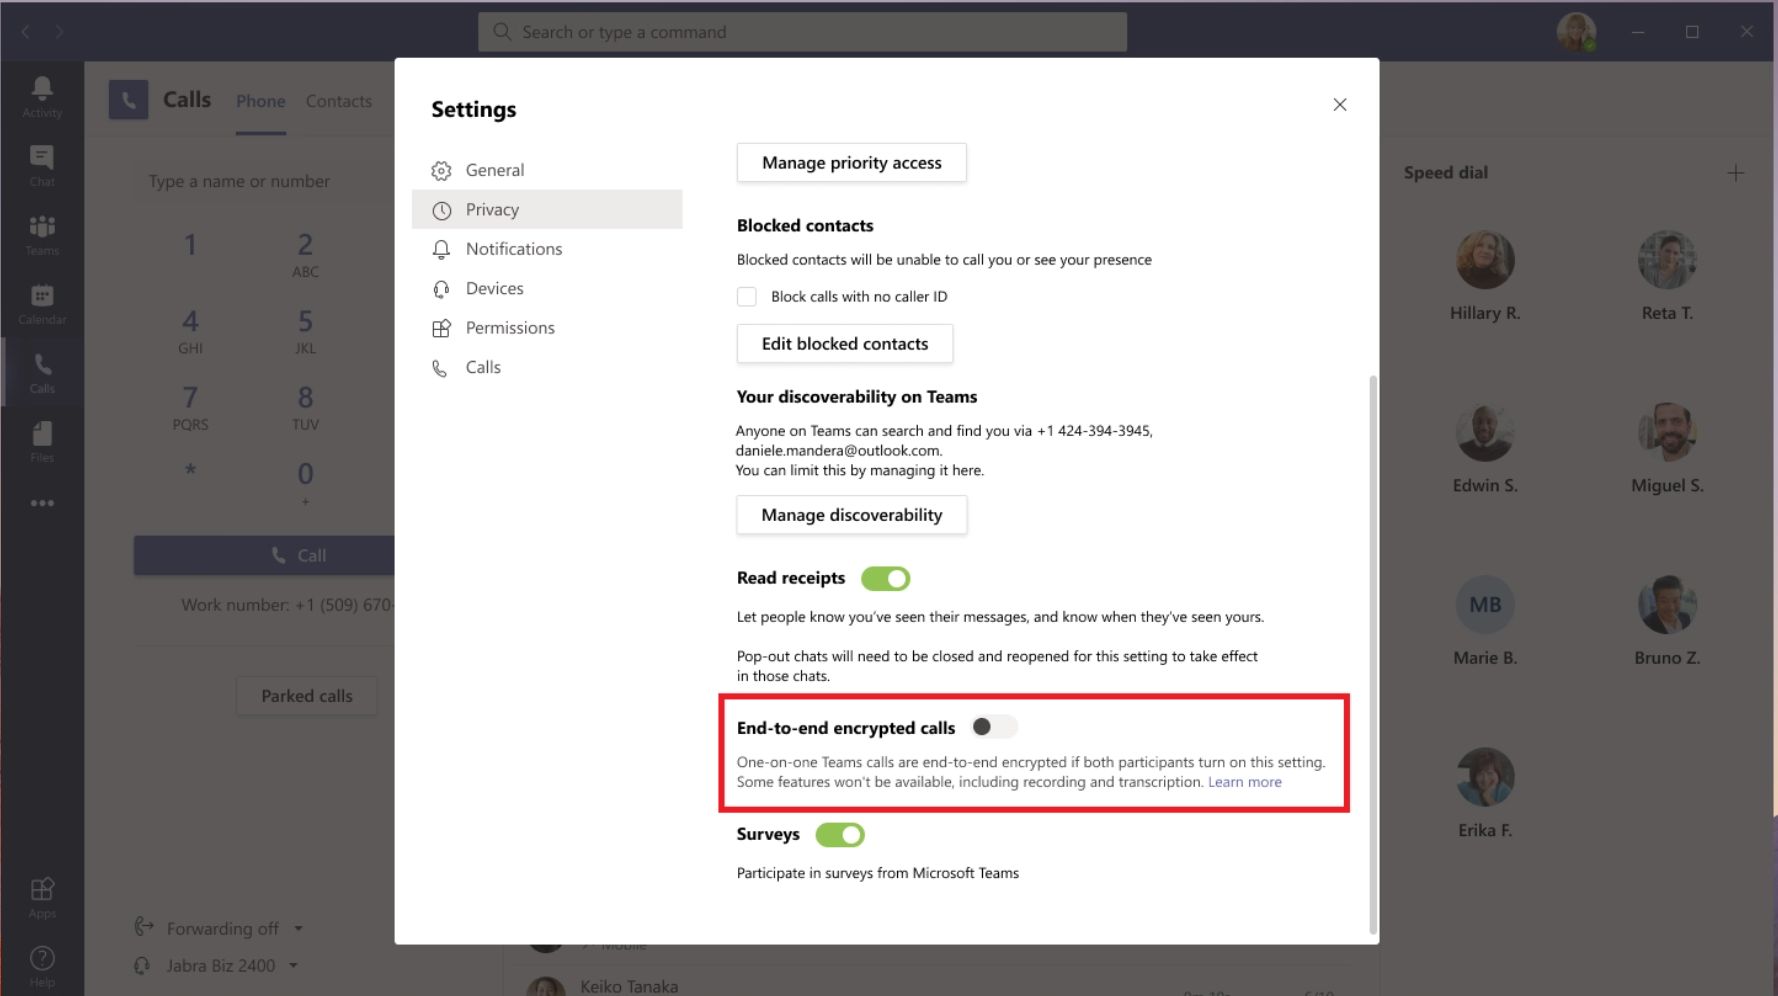Open the more apps ellipsis in sidebar
The image size is (1778, 996).
(x=42, y=503)
